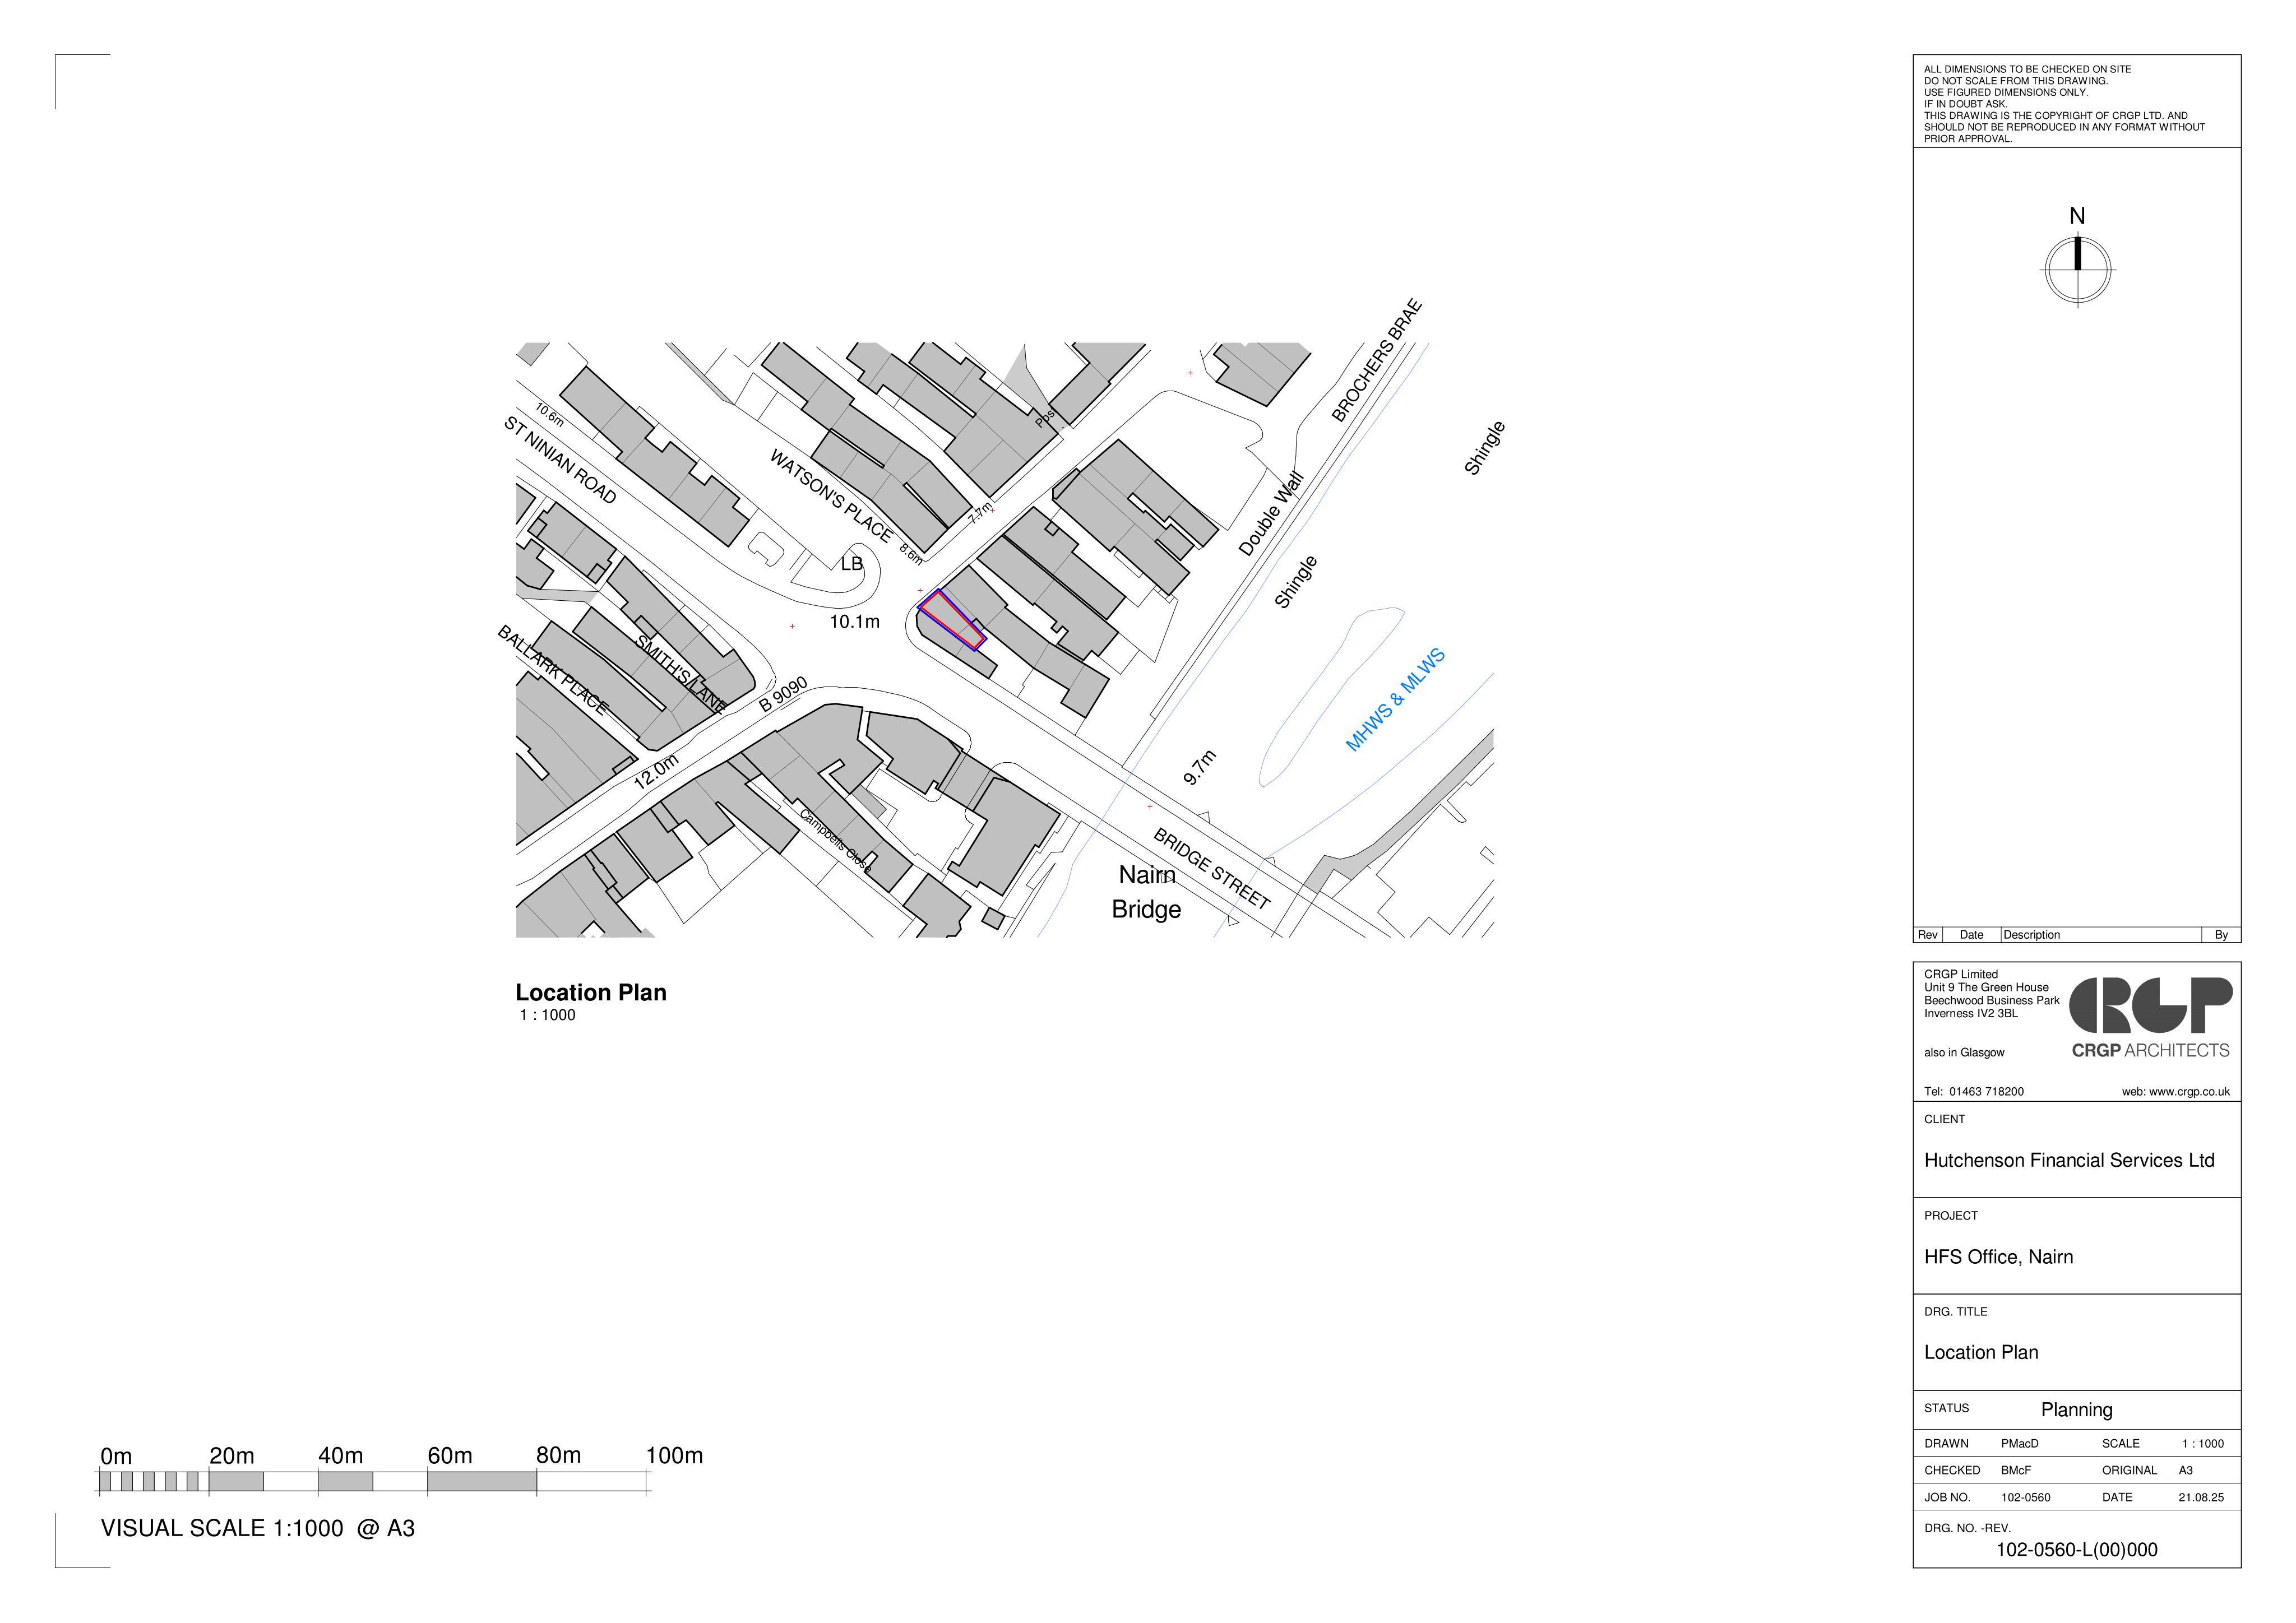This screenshot has height=1623, width=2296.
Task: Click the 'SMITH'S LANE' label
Action: pyautogui.click(x=680, y=675)
